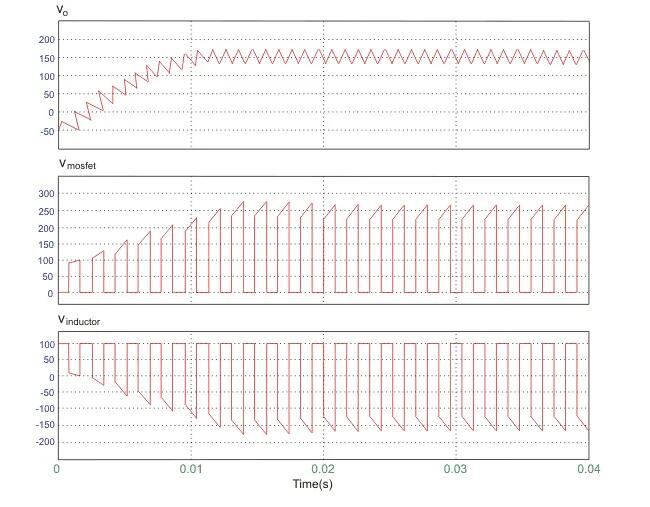Image resolution: width=650 pixels, height=507 pixels.
Task: Click the -150 y-axis label in Vinductor plot
Action: click(38, 425)
